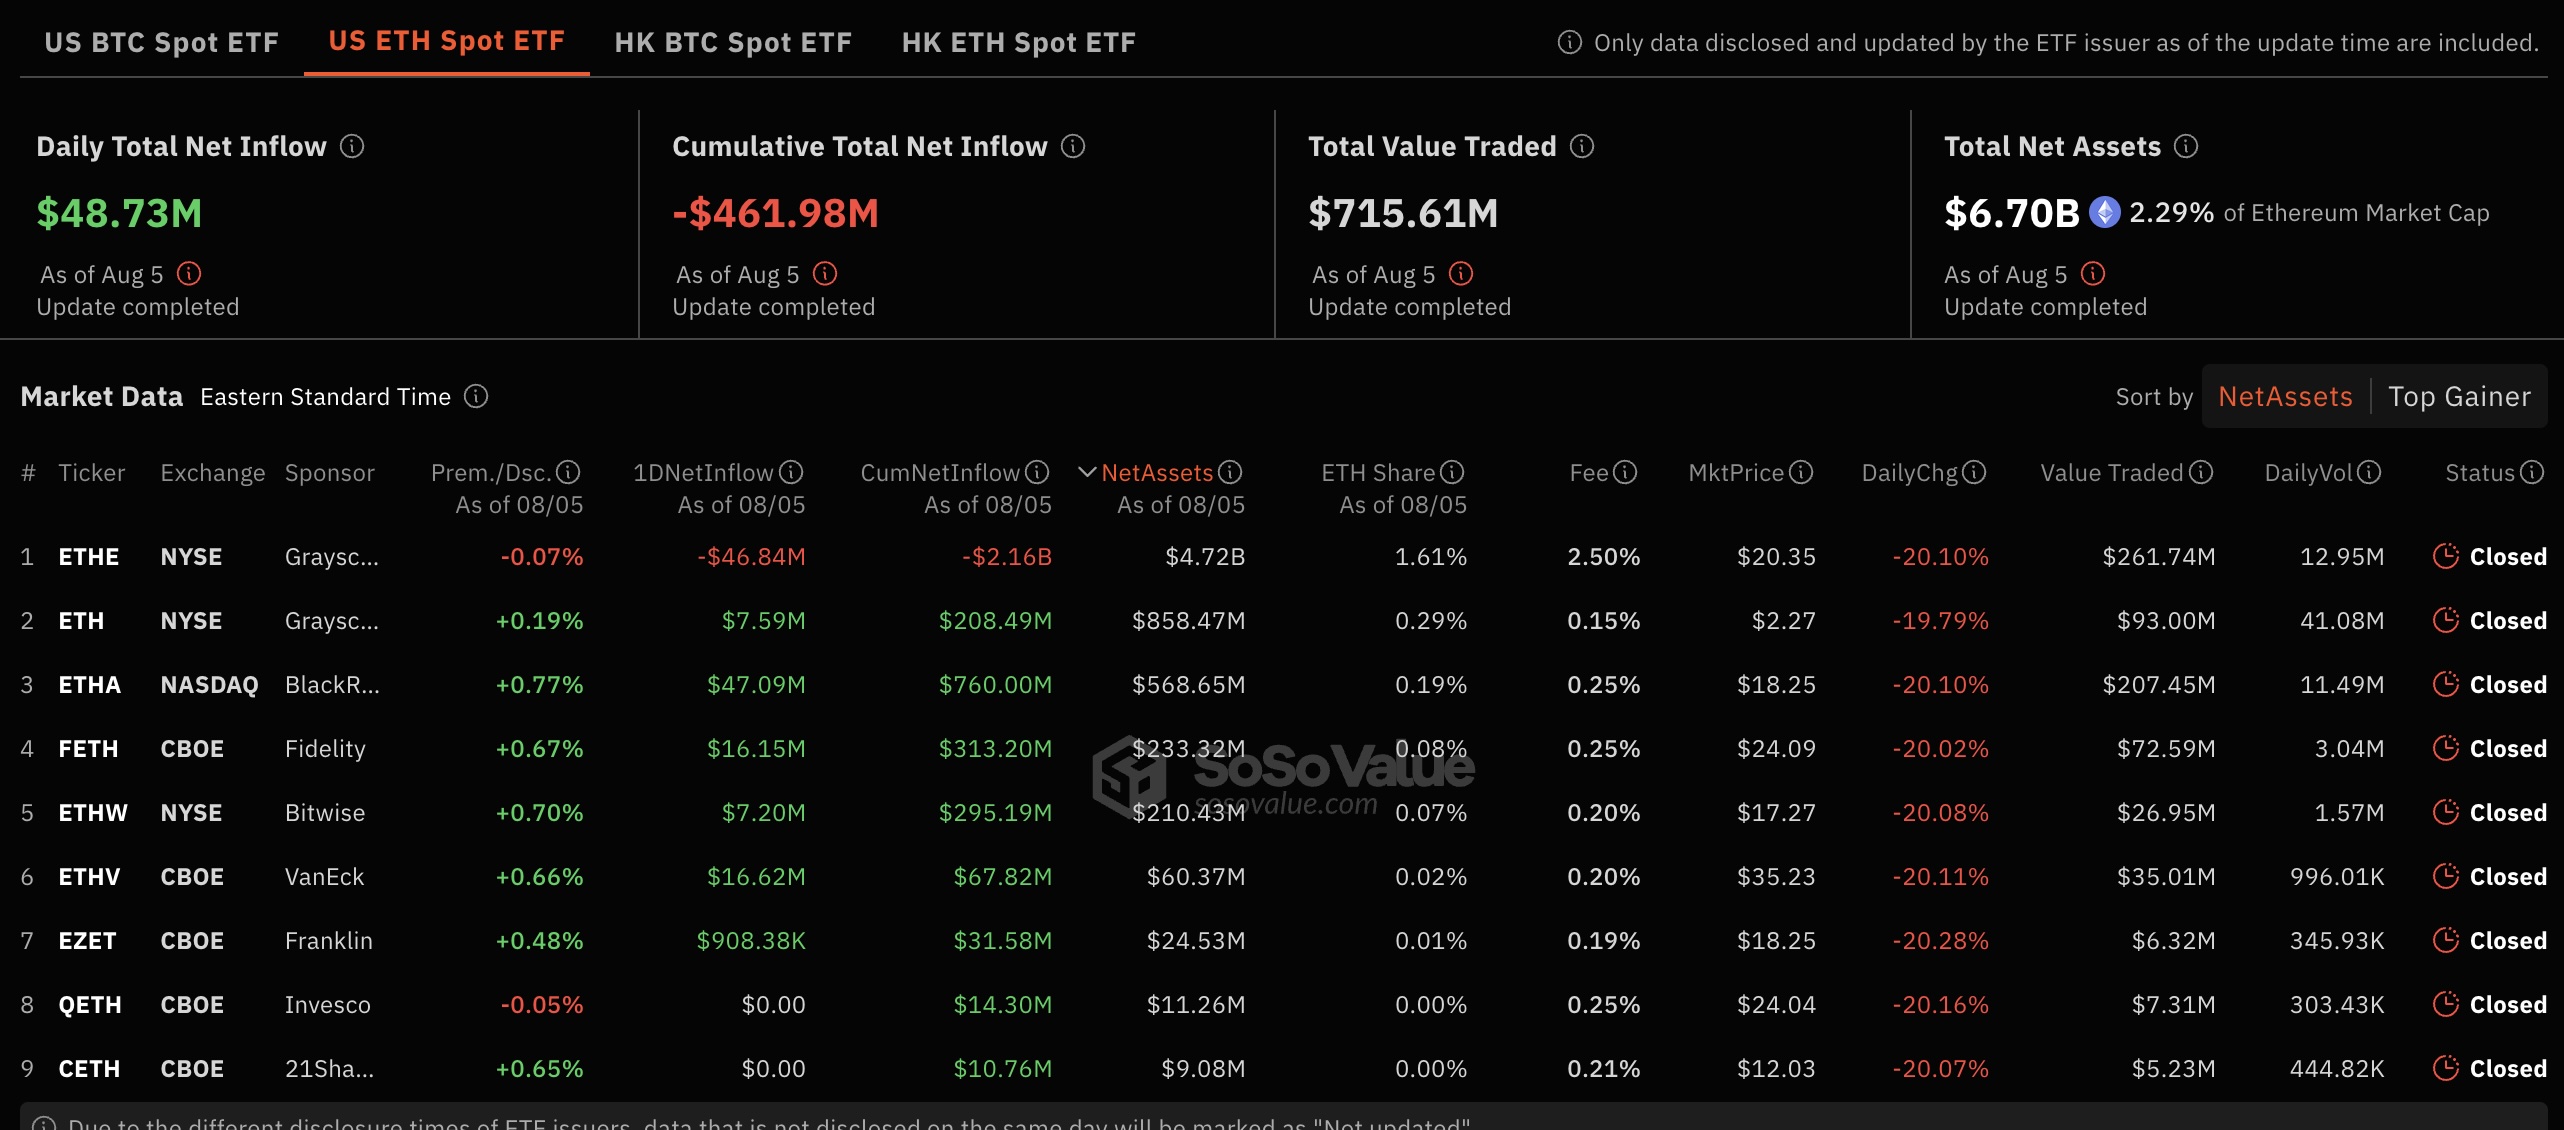Open info icon beside Cumulative Total Net Inflow
Image resolution: width=2564 pixels, height=1130 pixels.
[x=1073, y=147]
